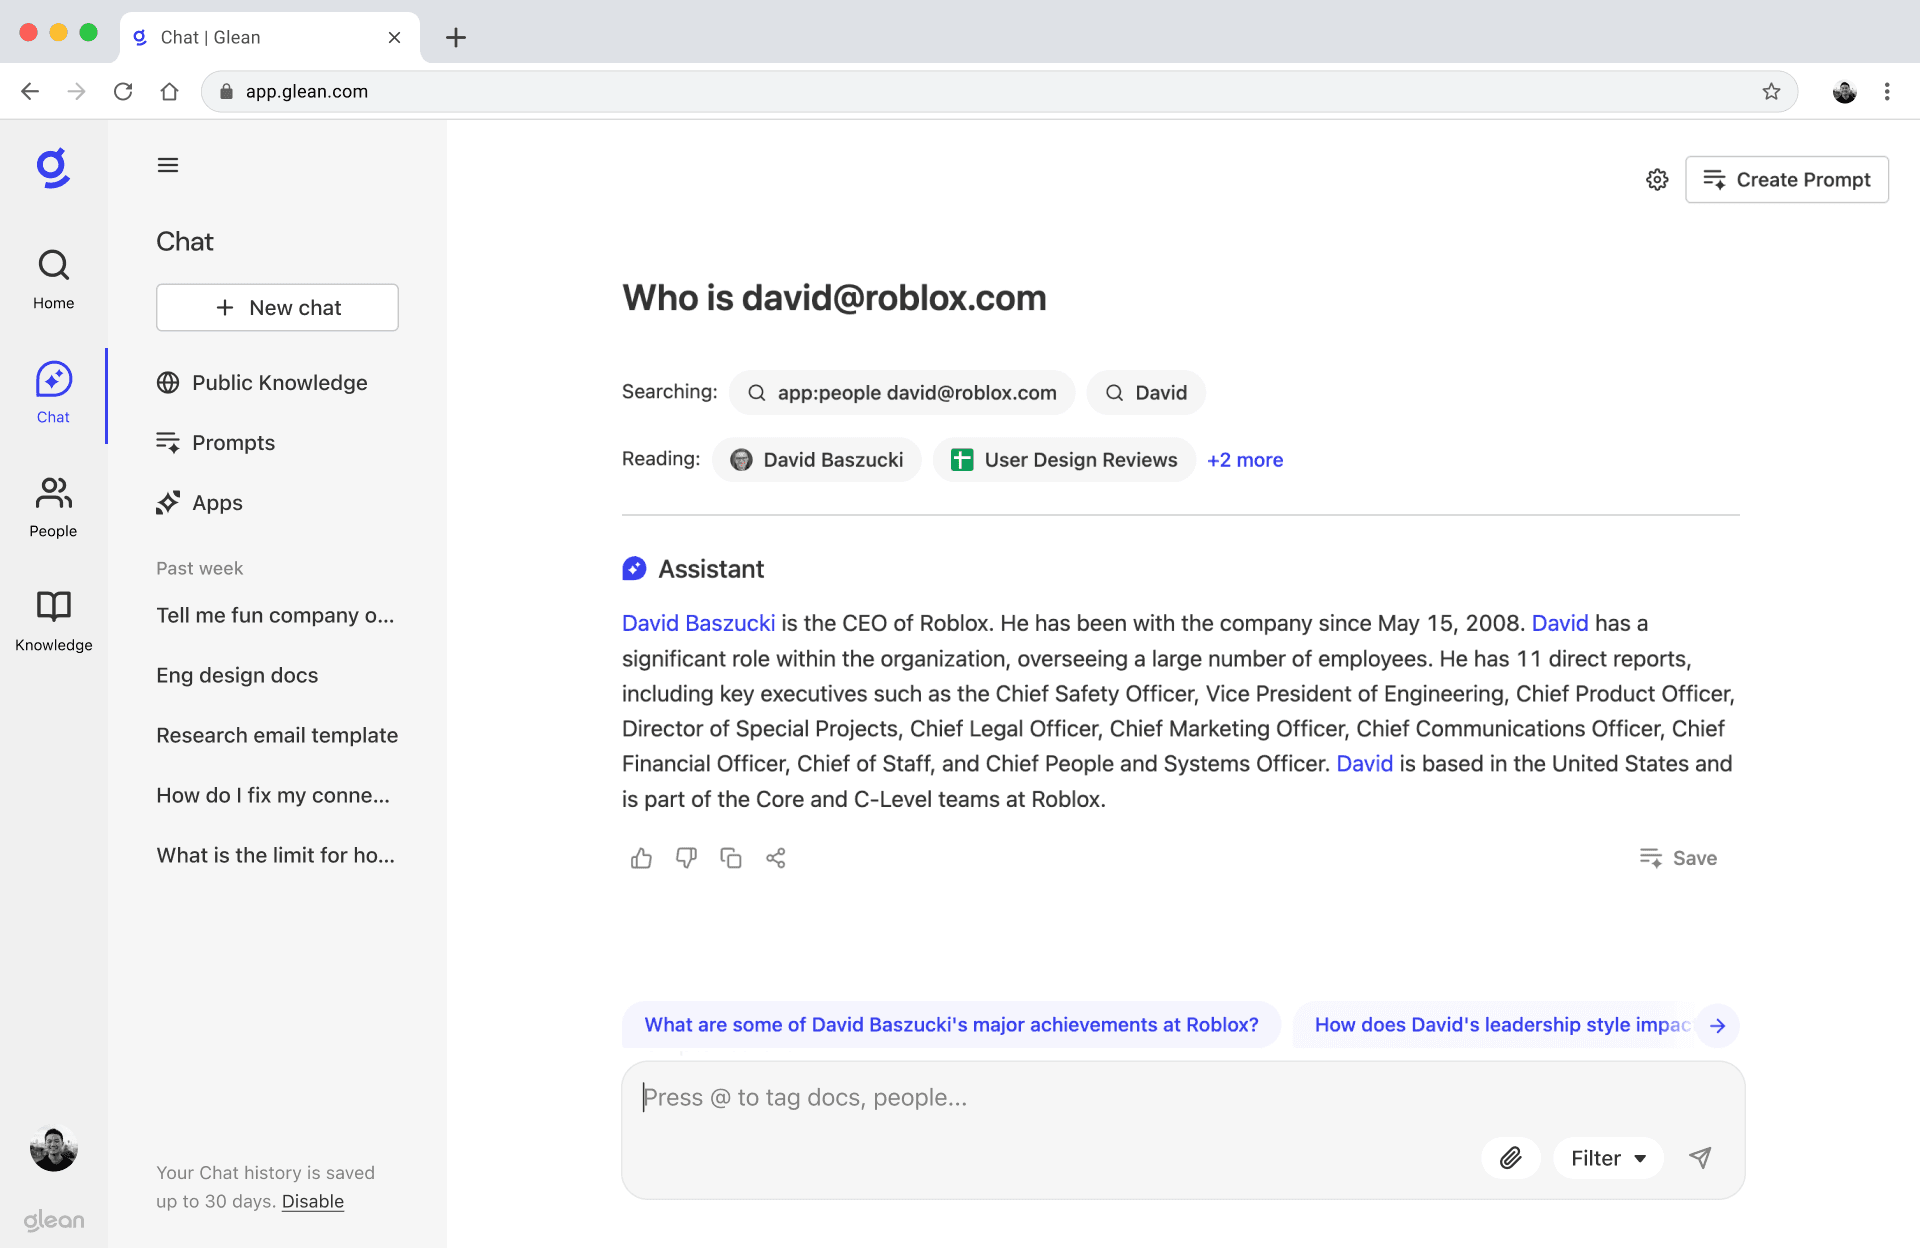1920x1248 pixels.
Task: Open the Home search section
Action: click(x=53, y=279)
